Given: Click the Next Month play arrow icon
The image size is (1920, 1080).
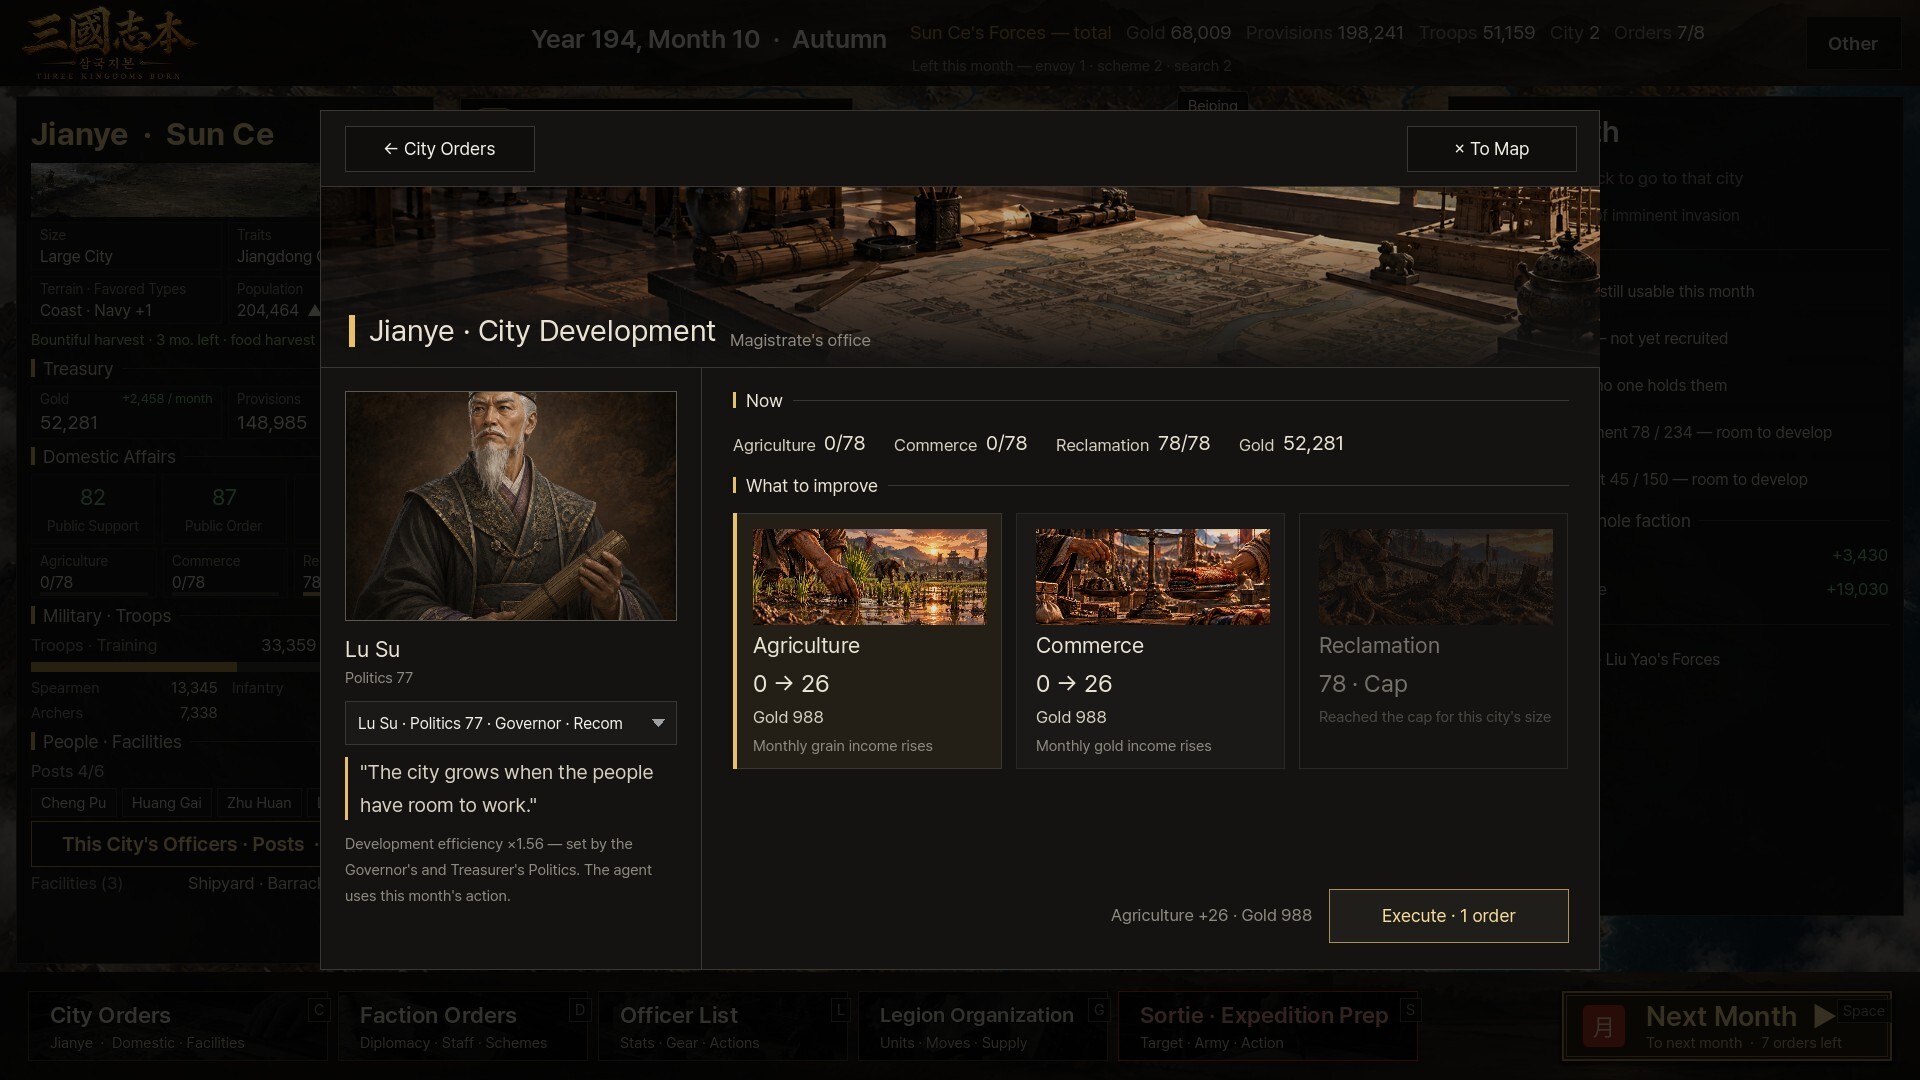Looking at the screenshot, I should tap(1824, 1016).
